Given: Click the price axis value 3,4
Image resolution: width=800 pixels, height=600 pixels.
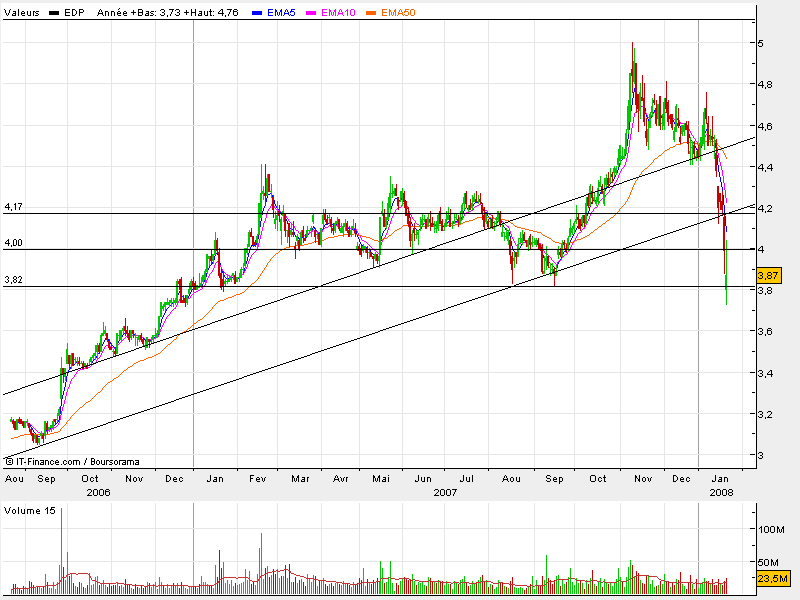Looking at the screenshot, I should tap(765, 373).
